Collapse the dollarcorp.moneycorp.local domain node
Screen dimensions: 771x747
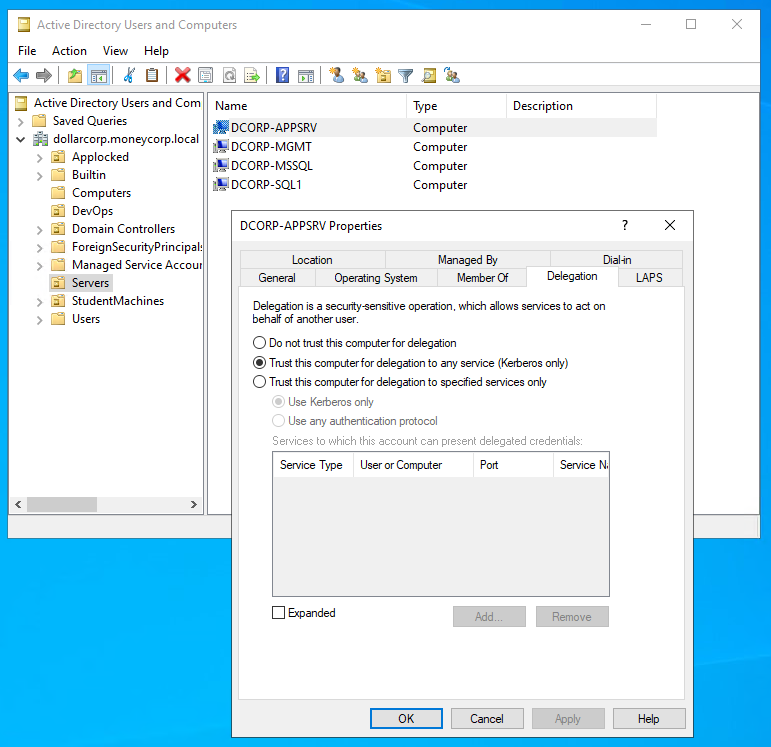click(x=21, y=139)
